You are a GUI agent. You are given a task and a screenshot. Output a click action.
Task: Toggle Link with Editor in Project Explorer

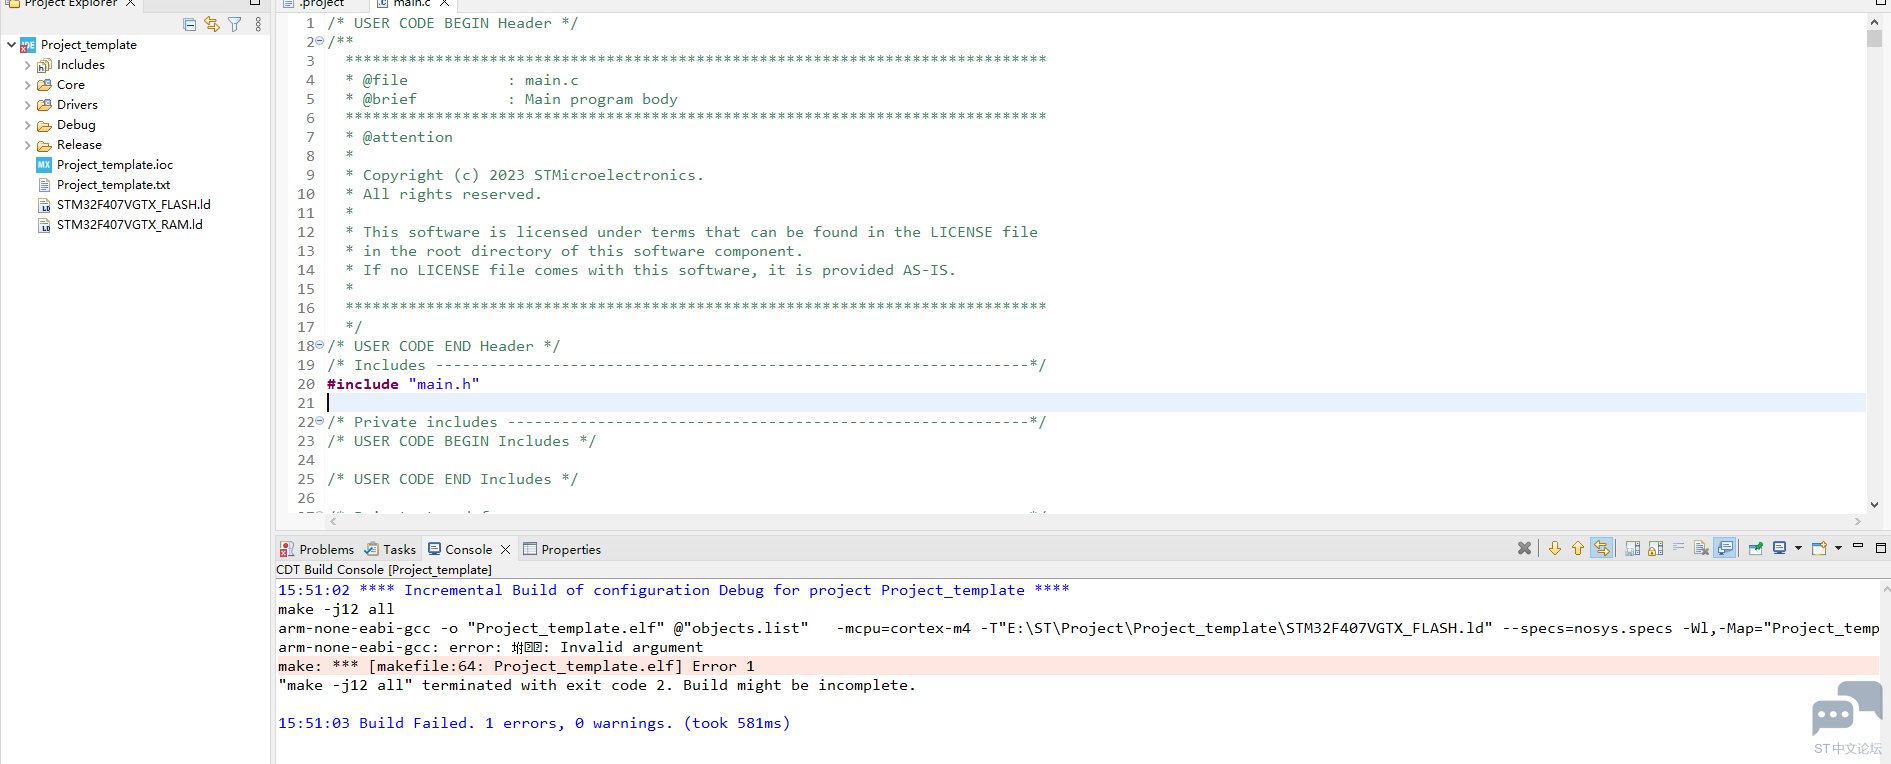[x=212, y=24]
